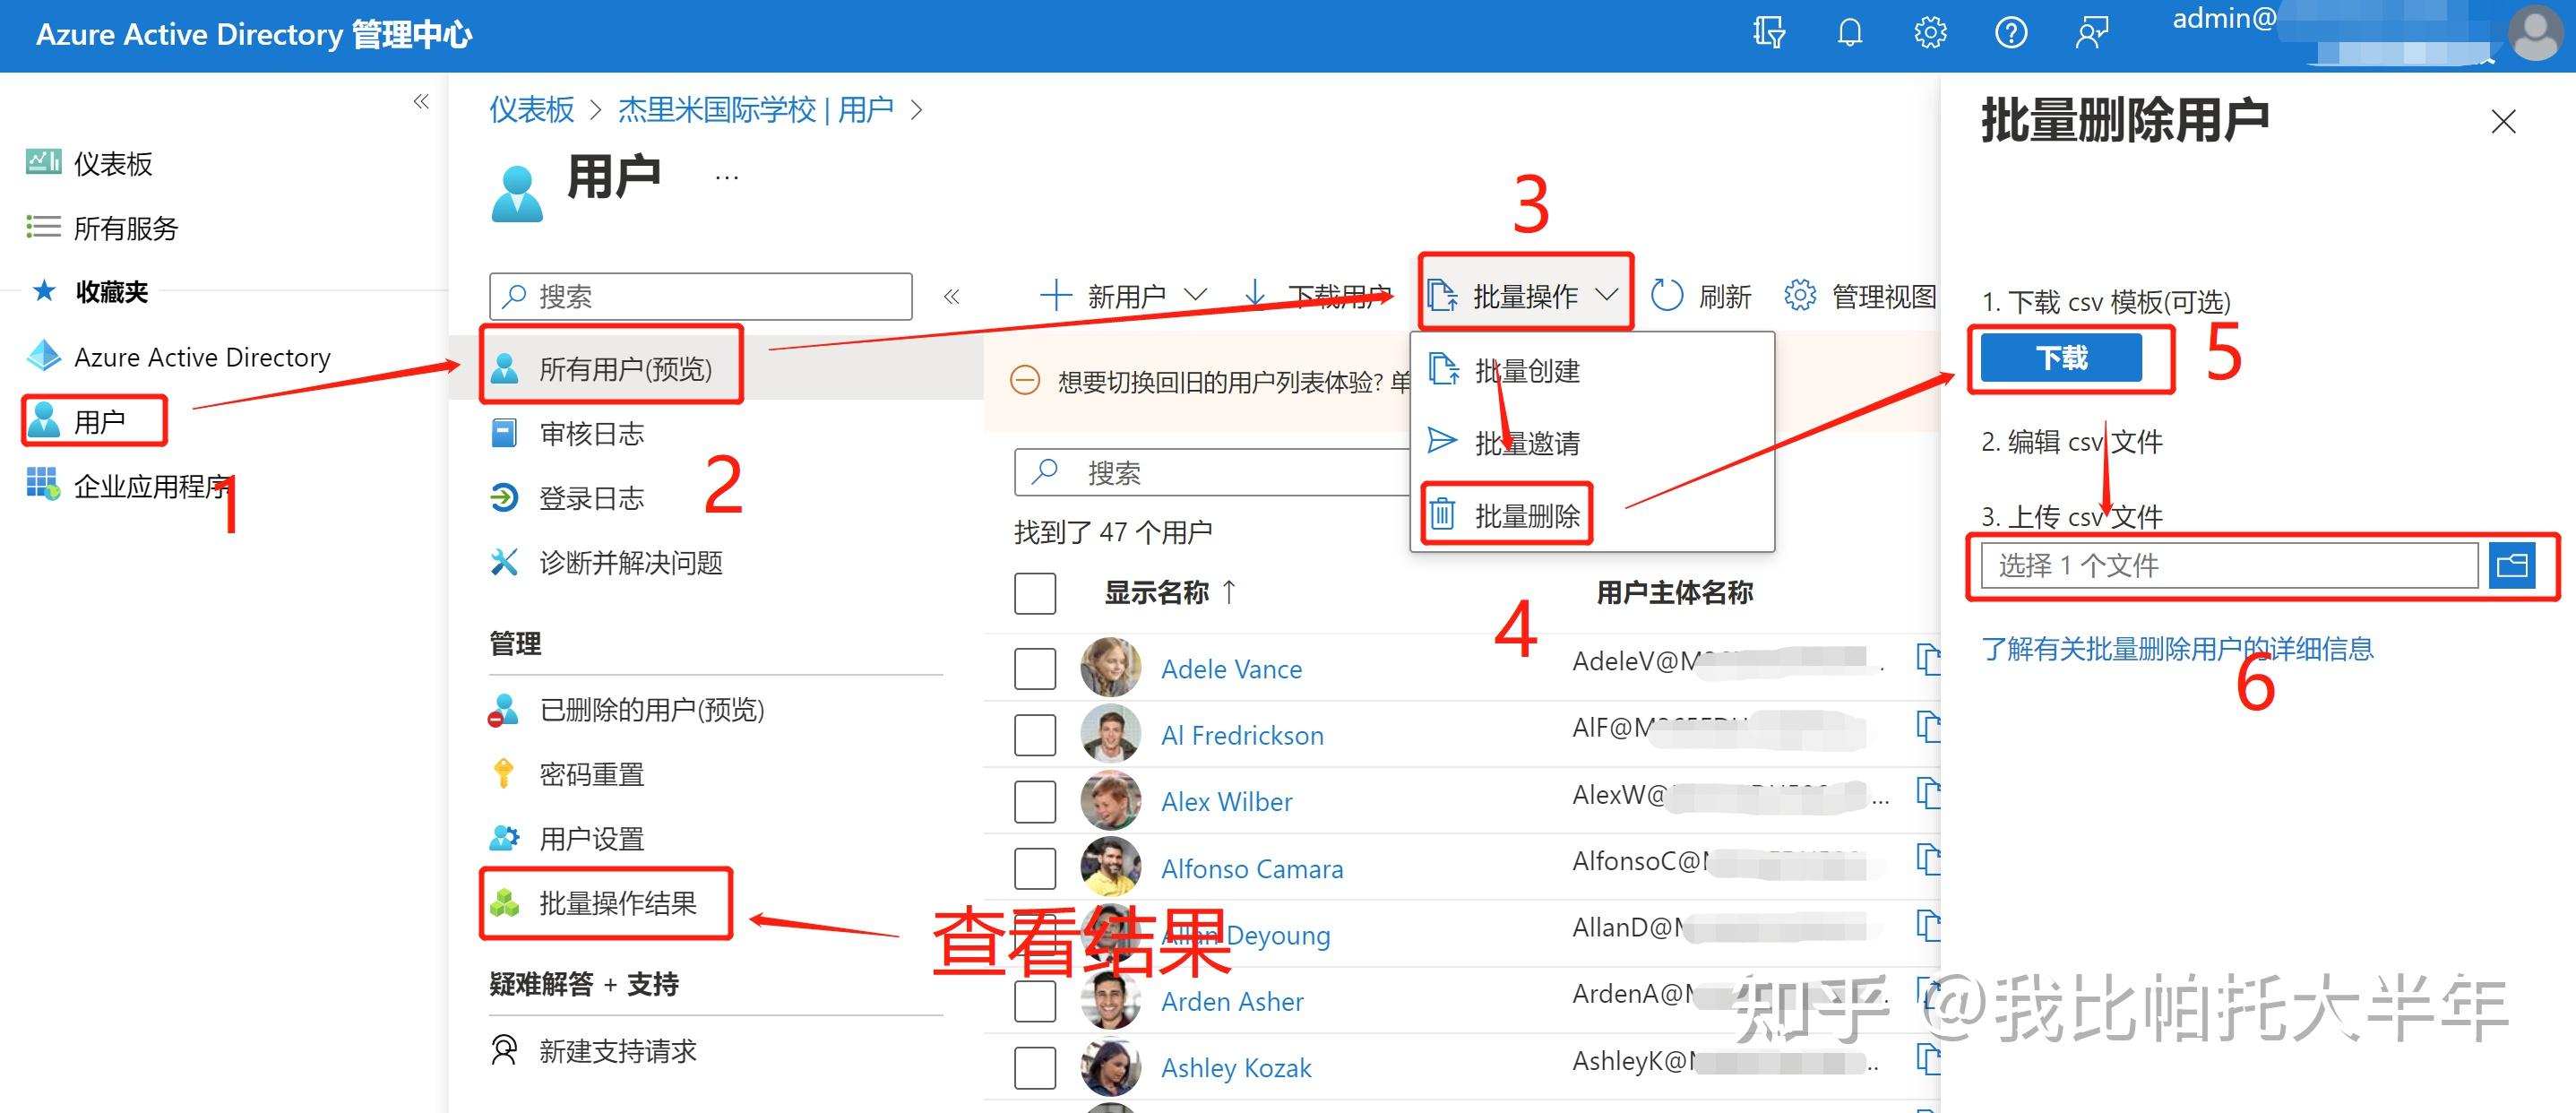Tick the checkbox for Al Fredrickson
The width and height of the screenshot is (2576, 1113).
[1035, 735]
